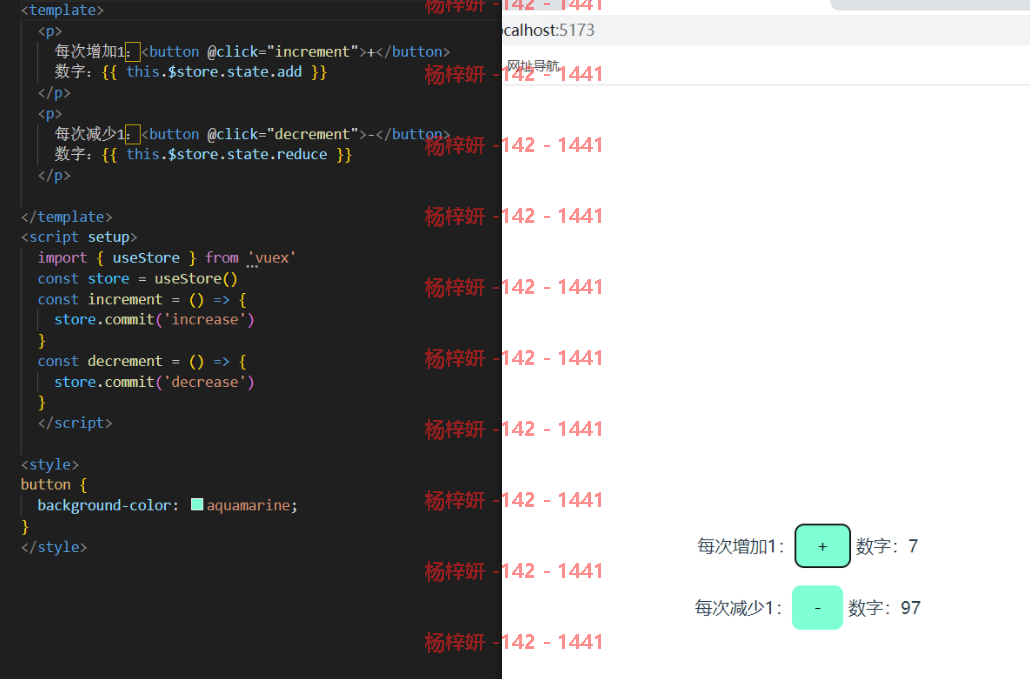The height and width of the screenshot is (679, 1030).
Task: Click the closing </template> tag
Action: click(x=66, y=217)
